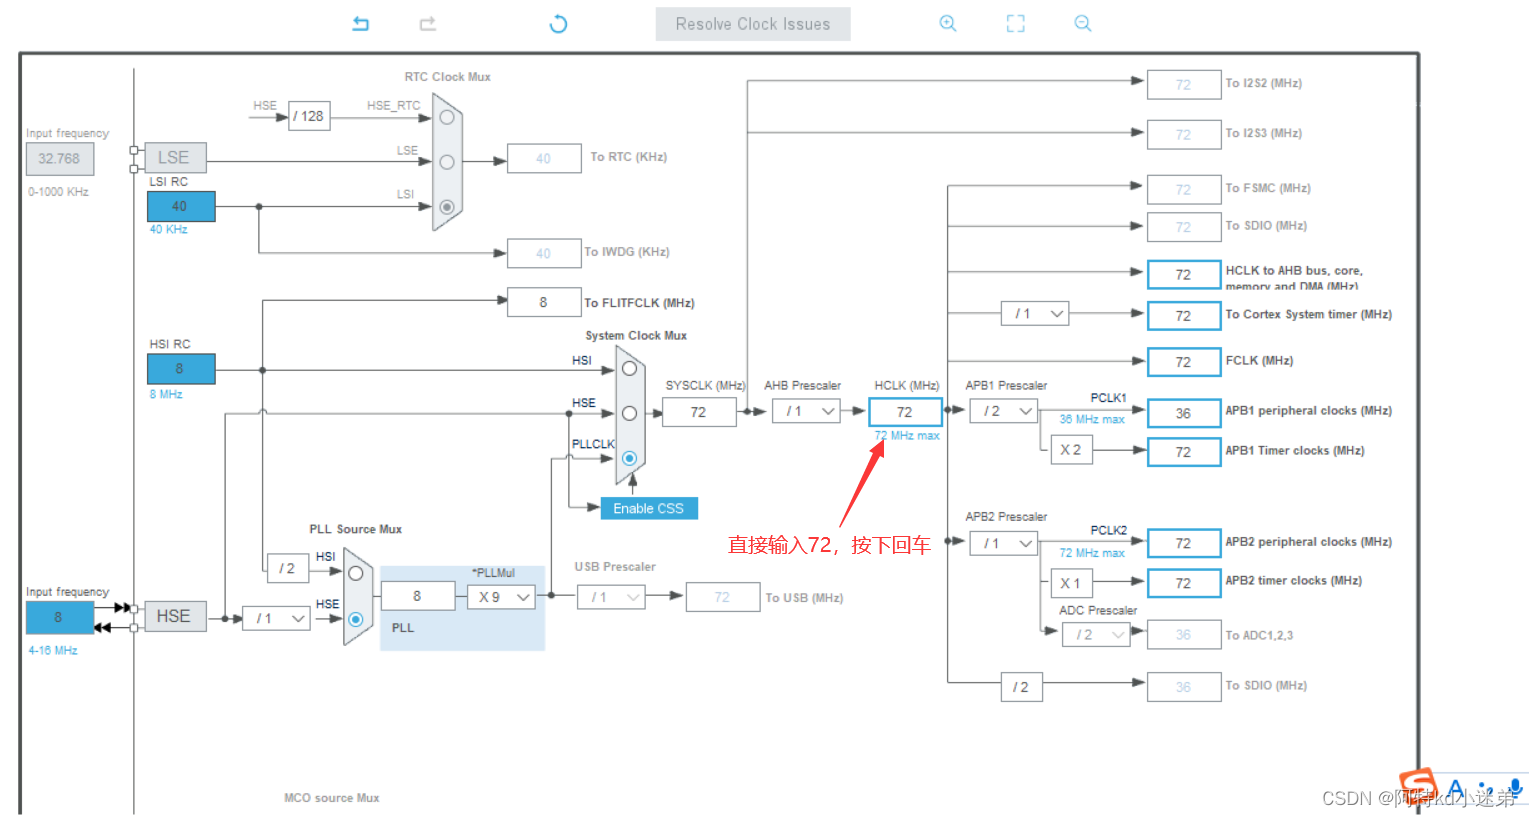This screenshot has width=1529, height=817.
Task: Click the LSI RC 40 value box
Action: tap(181, 206)
